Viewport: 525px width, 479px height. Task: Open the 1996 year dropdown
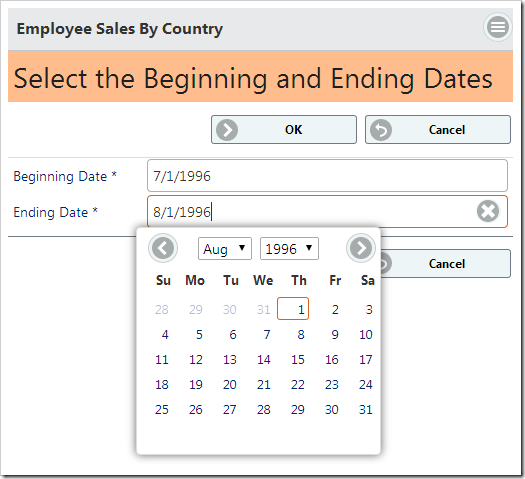pyautogui.click(x=289, y=249)
